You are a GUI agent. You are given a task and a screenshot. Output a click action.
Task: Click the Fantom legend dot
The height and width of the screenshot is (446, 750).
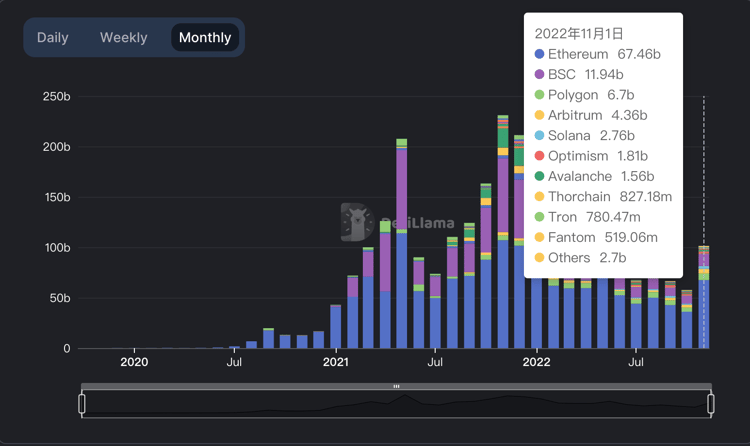coord(539,237)
